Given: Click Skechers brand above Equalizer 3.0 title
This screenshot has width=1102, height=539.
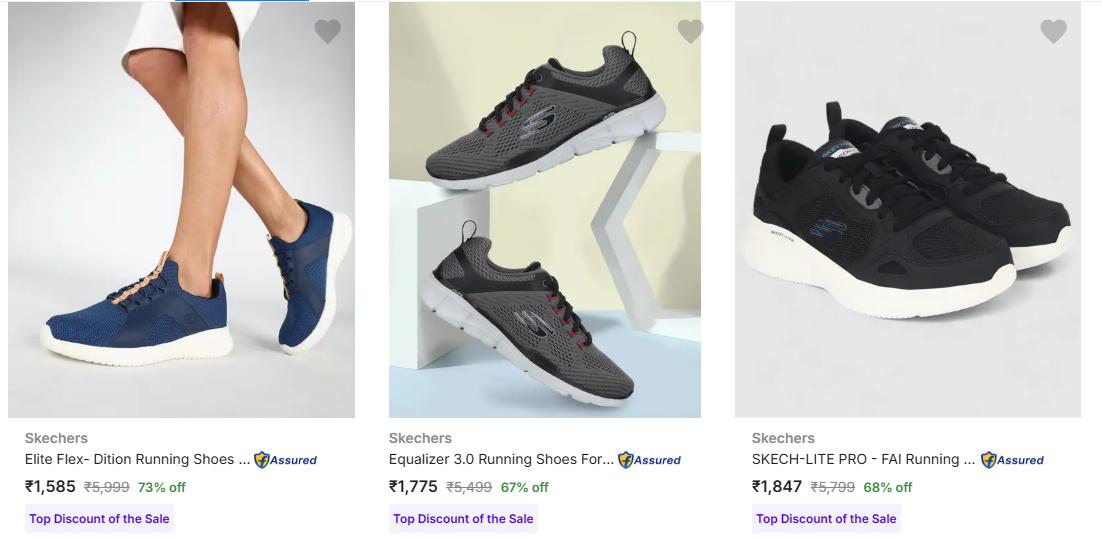Looking at the screenshot, I should 420,438.
